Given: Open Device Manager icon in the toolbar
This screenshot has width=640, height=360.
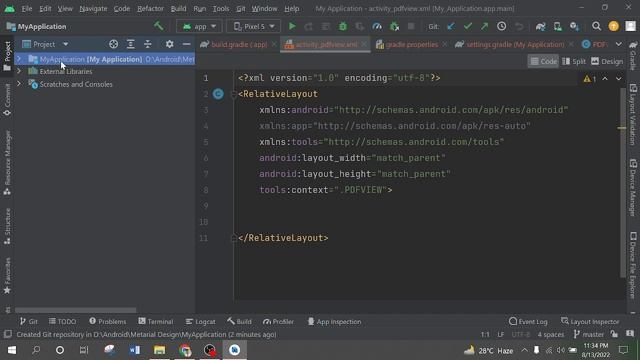Looking at the screenshot, I should click(558, 27).
